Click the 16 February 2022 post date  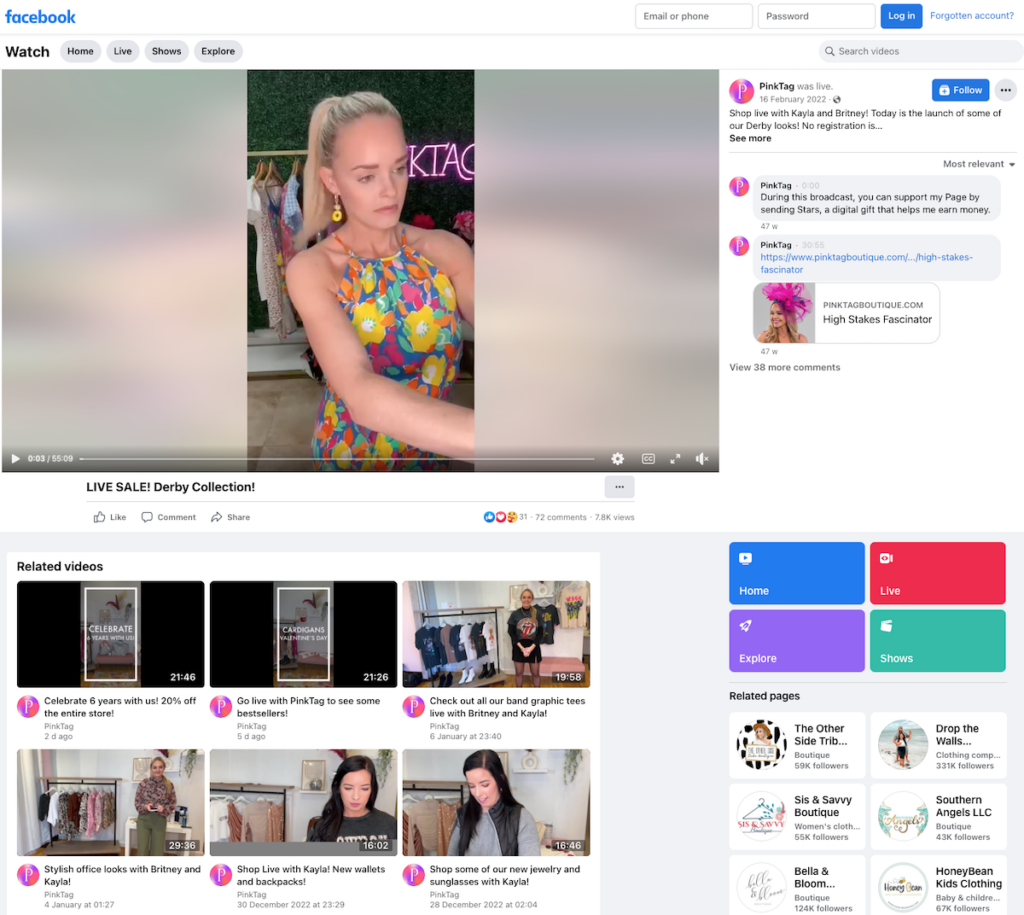(x=792, y=99)
